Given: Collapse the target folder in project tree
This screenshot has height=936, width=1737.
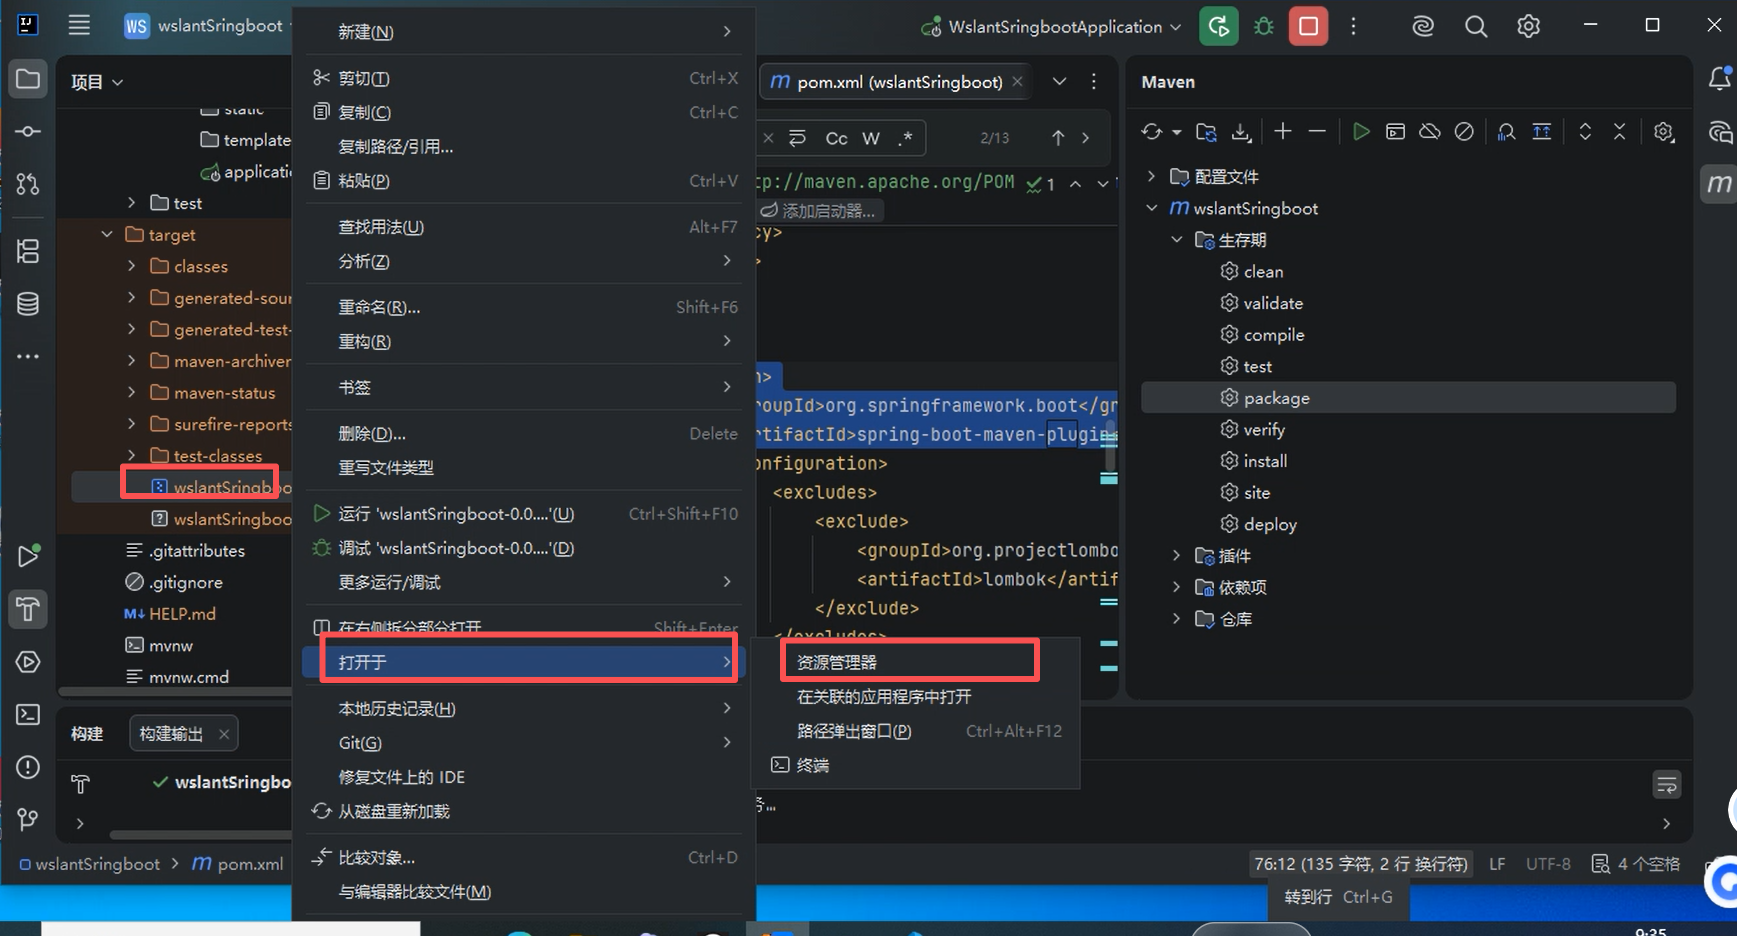Looking at the screenshot, I should (107, 234).
